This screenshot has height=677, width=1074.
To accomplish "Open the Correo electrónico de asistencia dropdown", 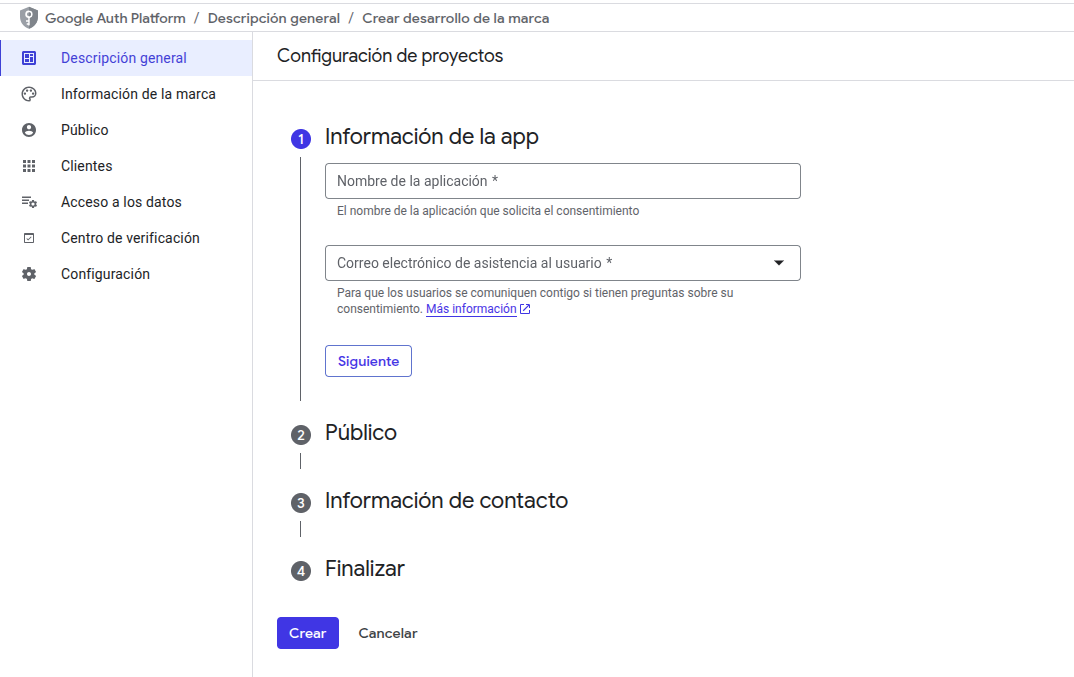I will pyautogui.click(x=562, y=263).
